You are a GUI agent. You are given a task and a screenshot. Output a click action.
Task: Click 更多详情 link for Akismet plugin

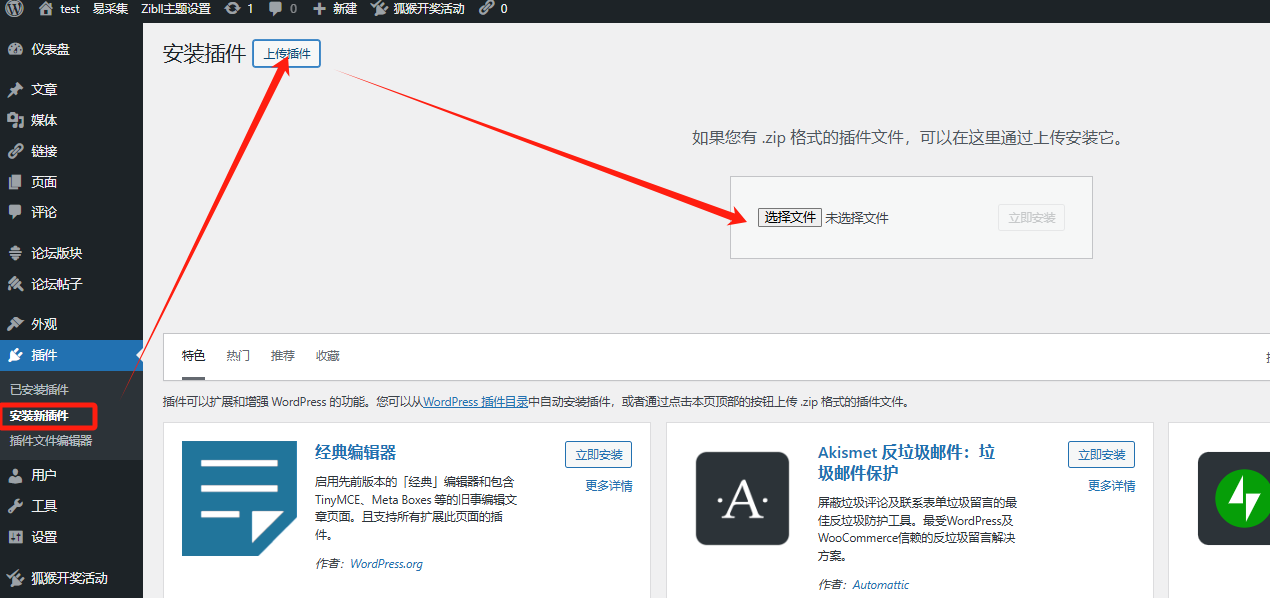1111,486
